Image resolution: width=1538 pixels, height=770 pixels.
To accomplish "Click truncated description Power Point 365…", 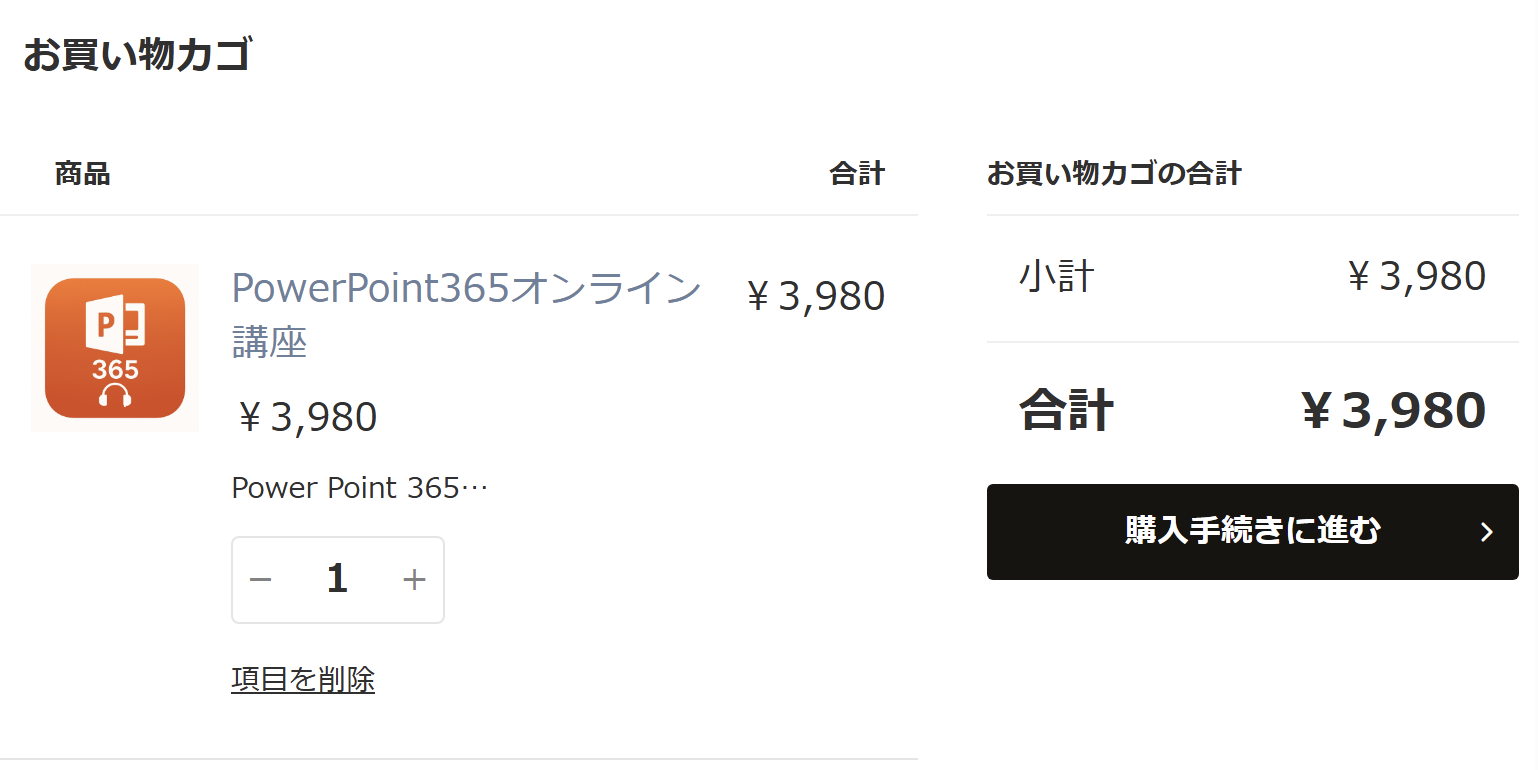I will 359,488.
